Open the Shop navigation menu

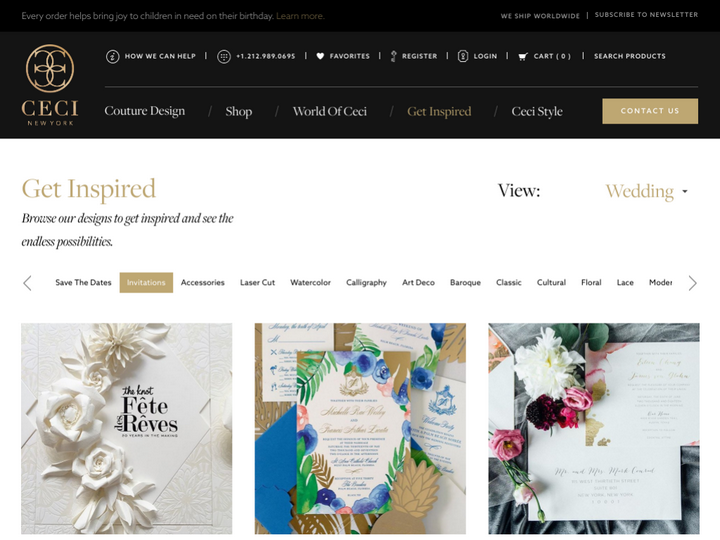pos(239,112)
